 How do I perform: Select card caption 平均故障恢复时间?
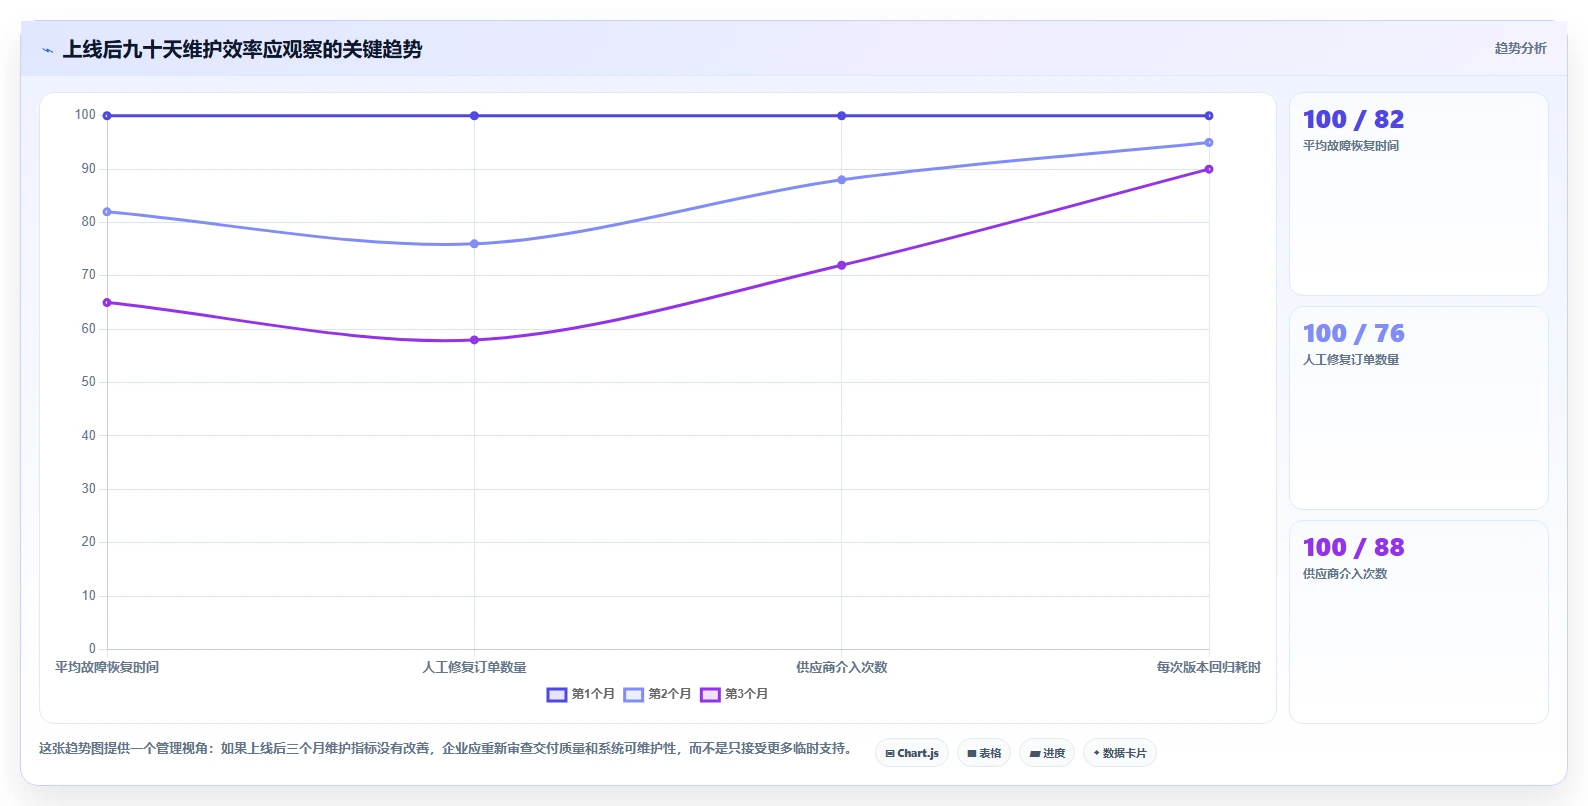(x=1351, y=146)
